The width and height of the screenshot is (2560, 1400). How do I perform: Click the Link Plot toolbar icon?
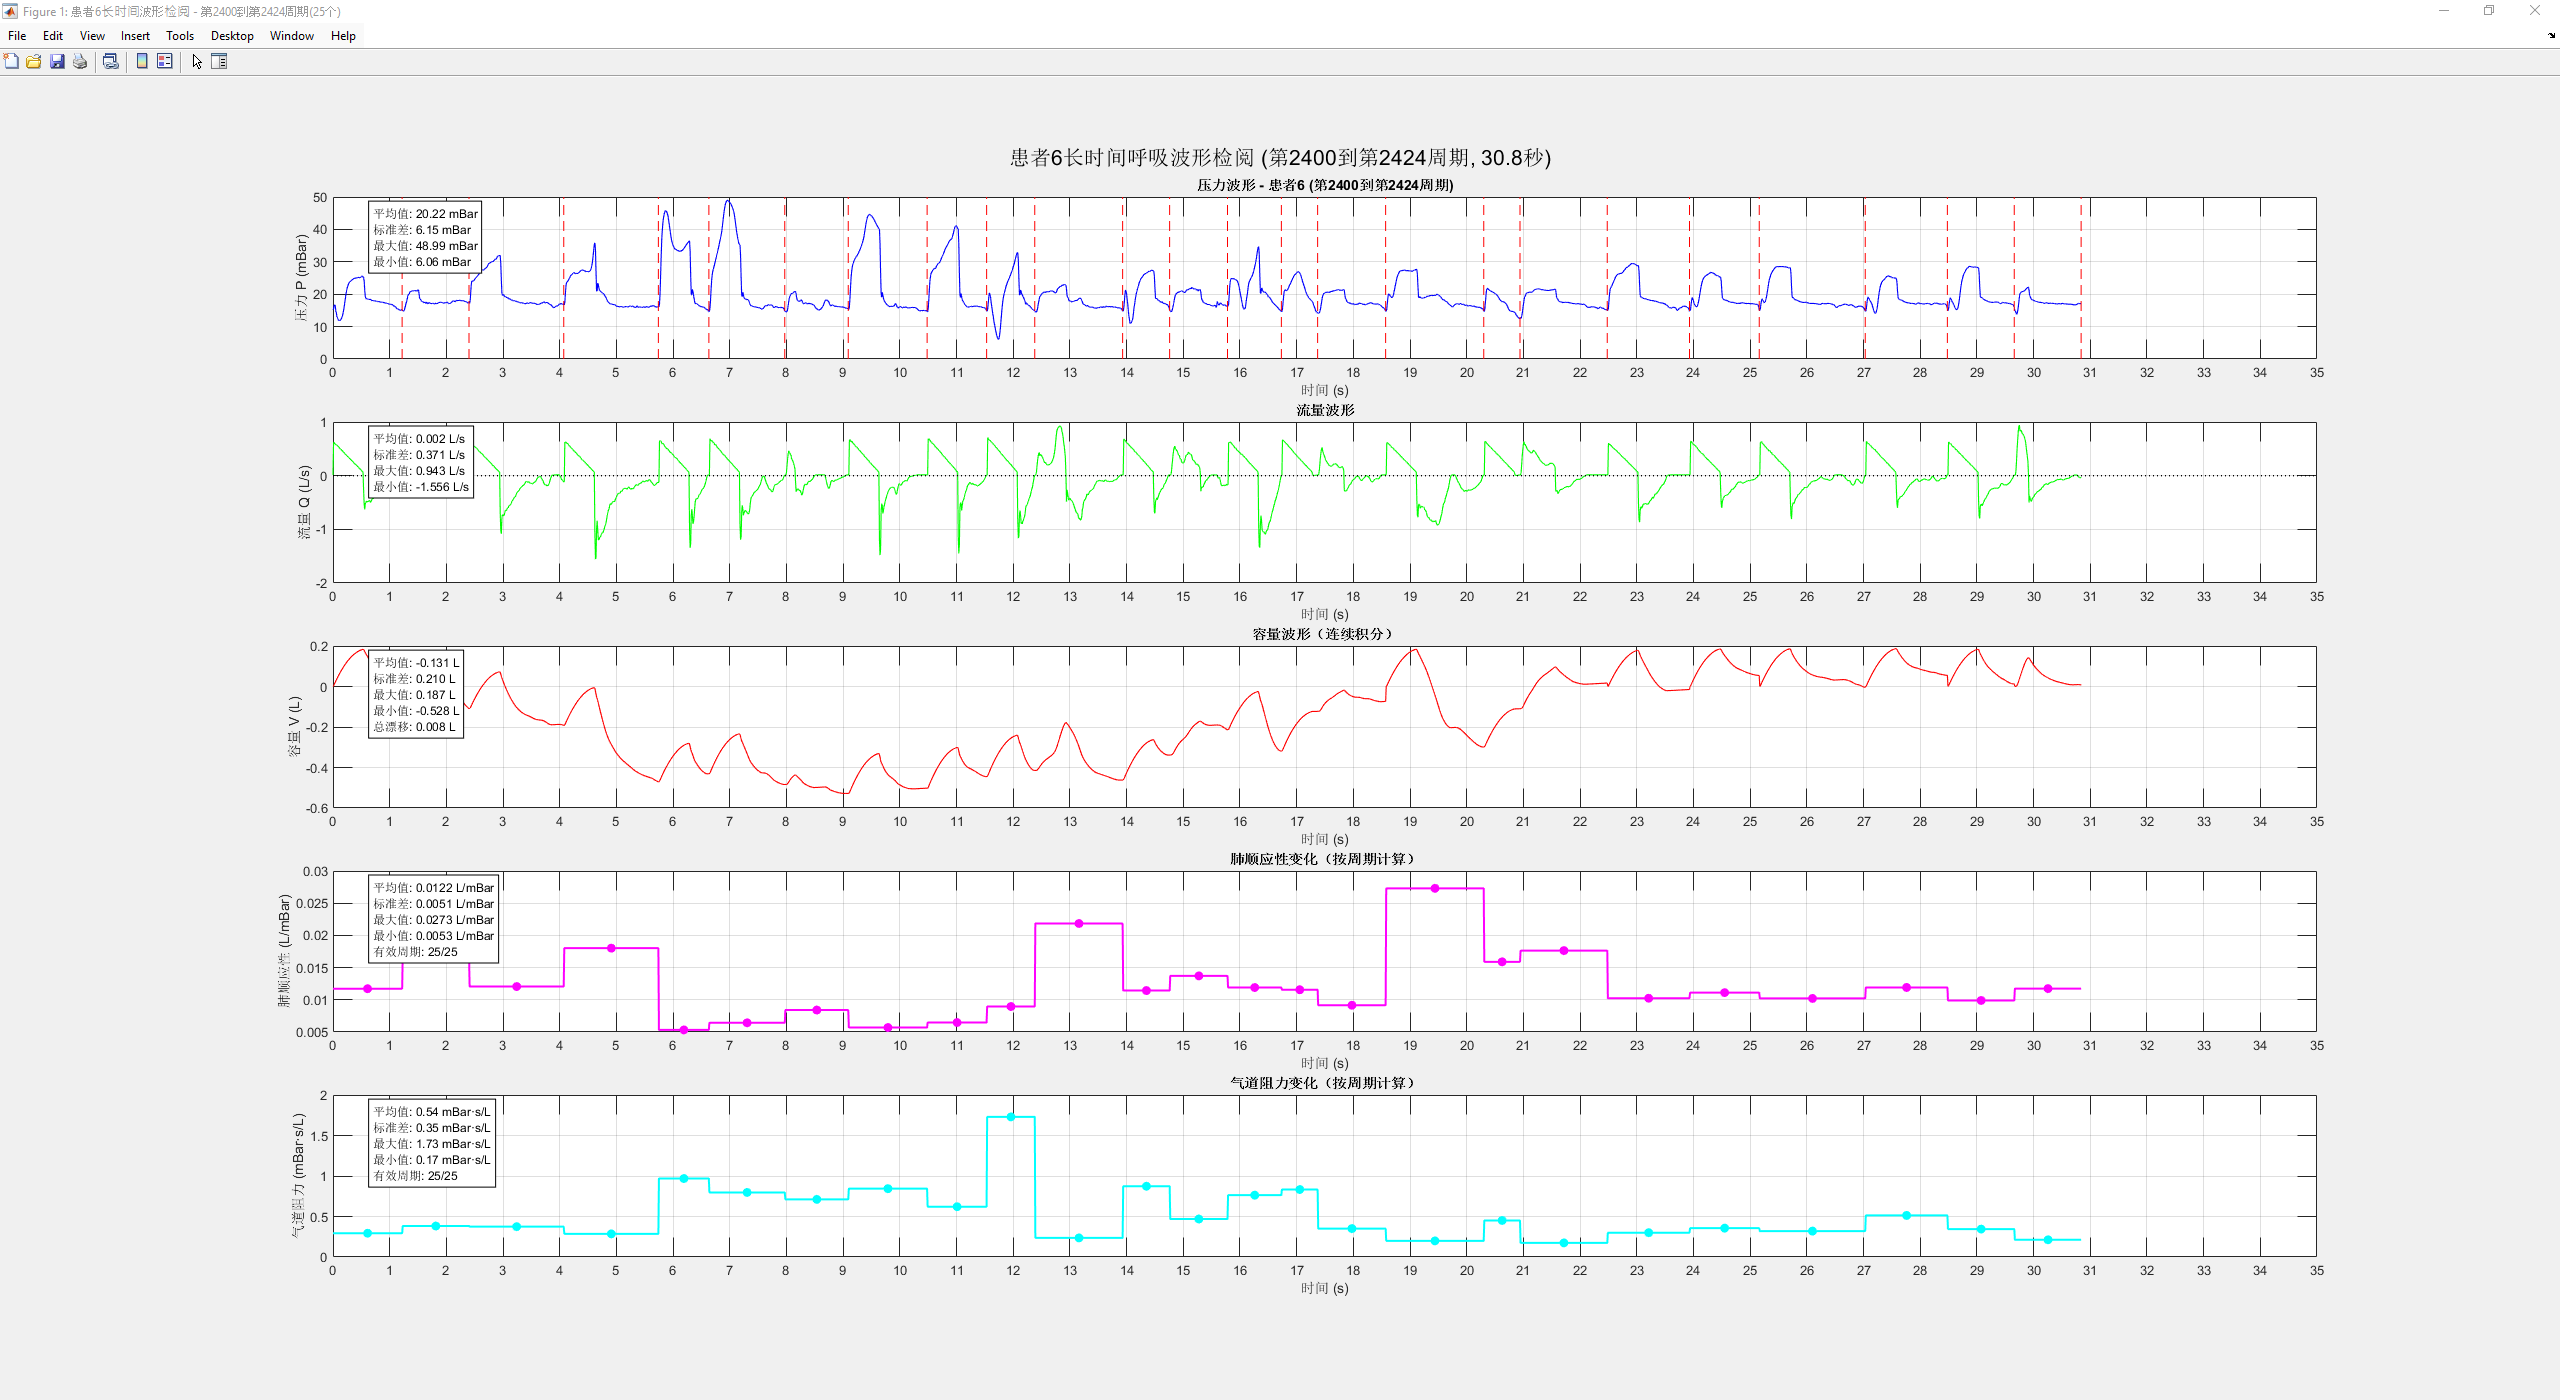pyautogui.click(x=111, y=62)
